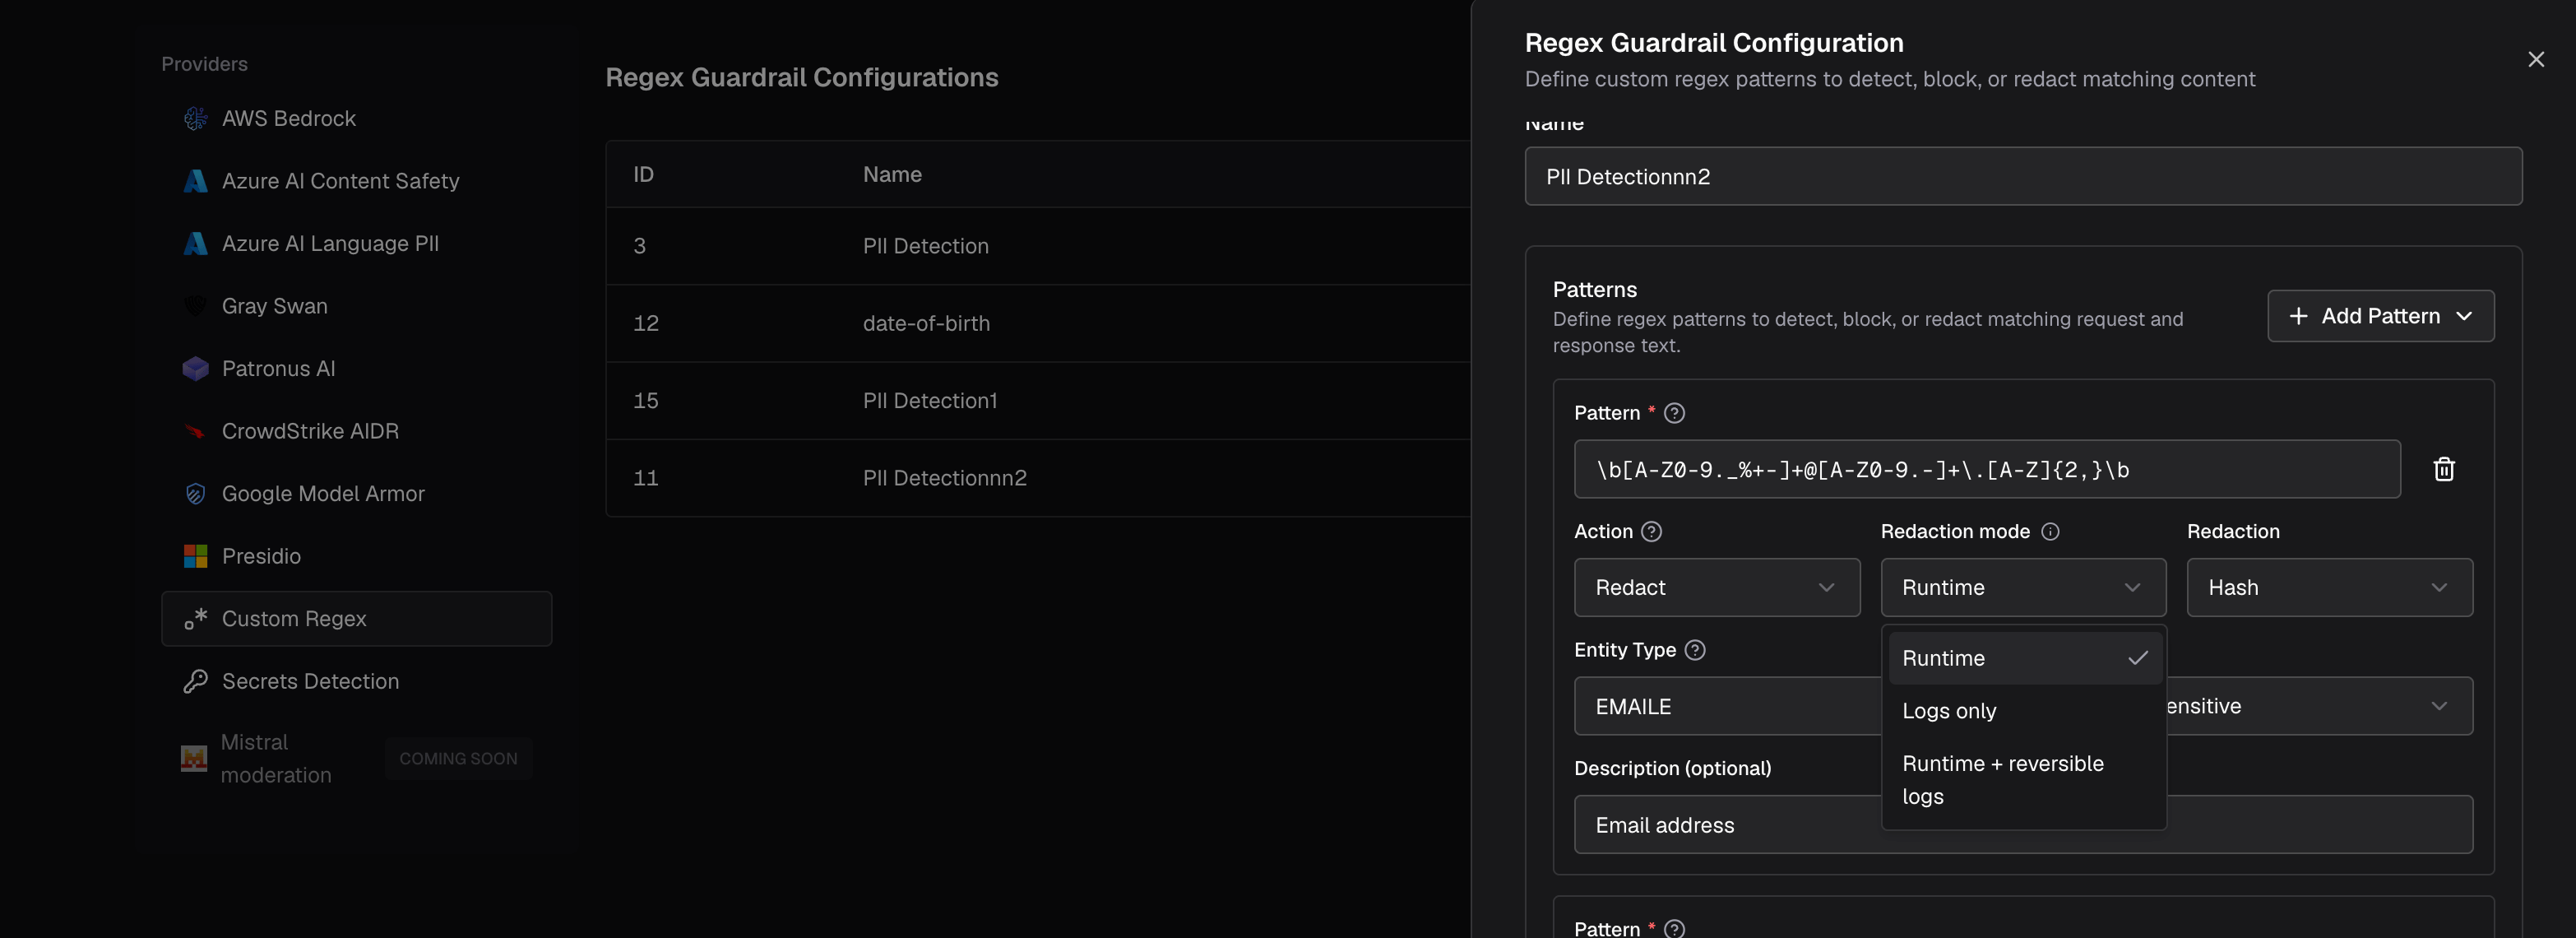Show help for the Action field

coord(1651,532)
